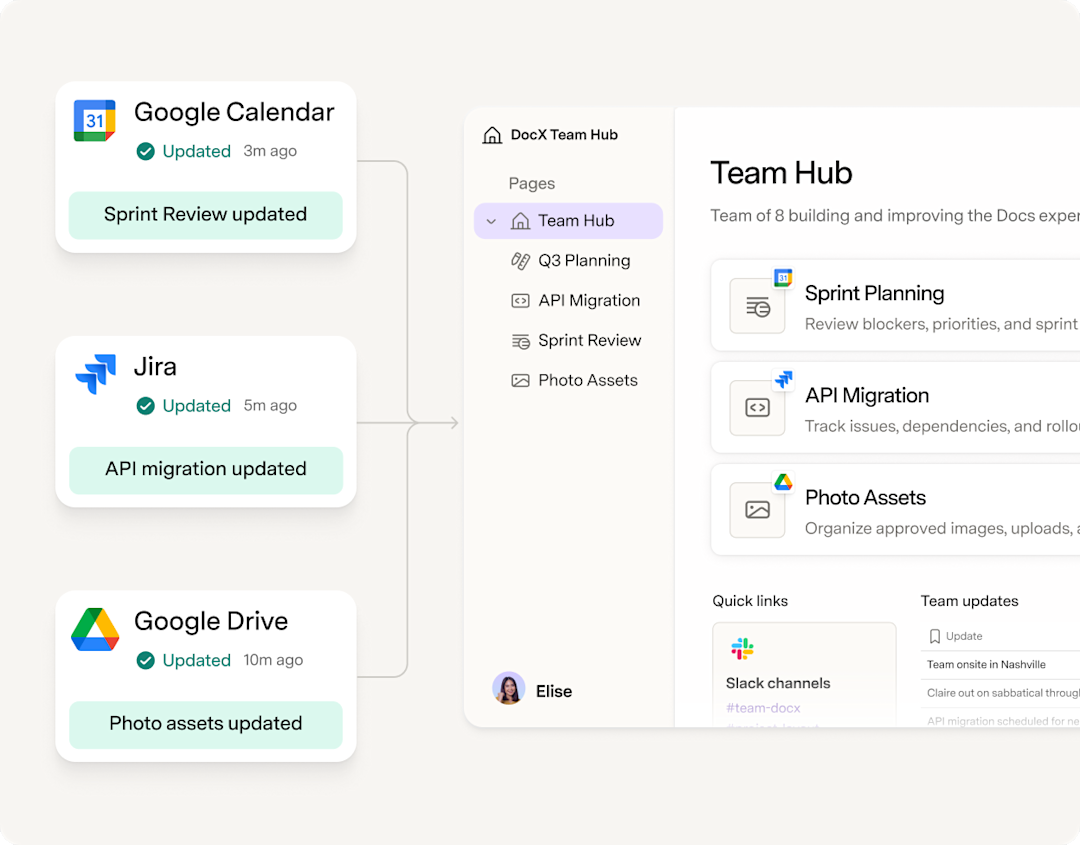Click the green check next to Google Calendar's Updated
The width and height of the screenshot is (1080, 845).
click(x=145, y=151)
